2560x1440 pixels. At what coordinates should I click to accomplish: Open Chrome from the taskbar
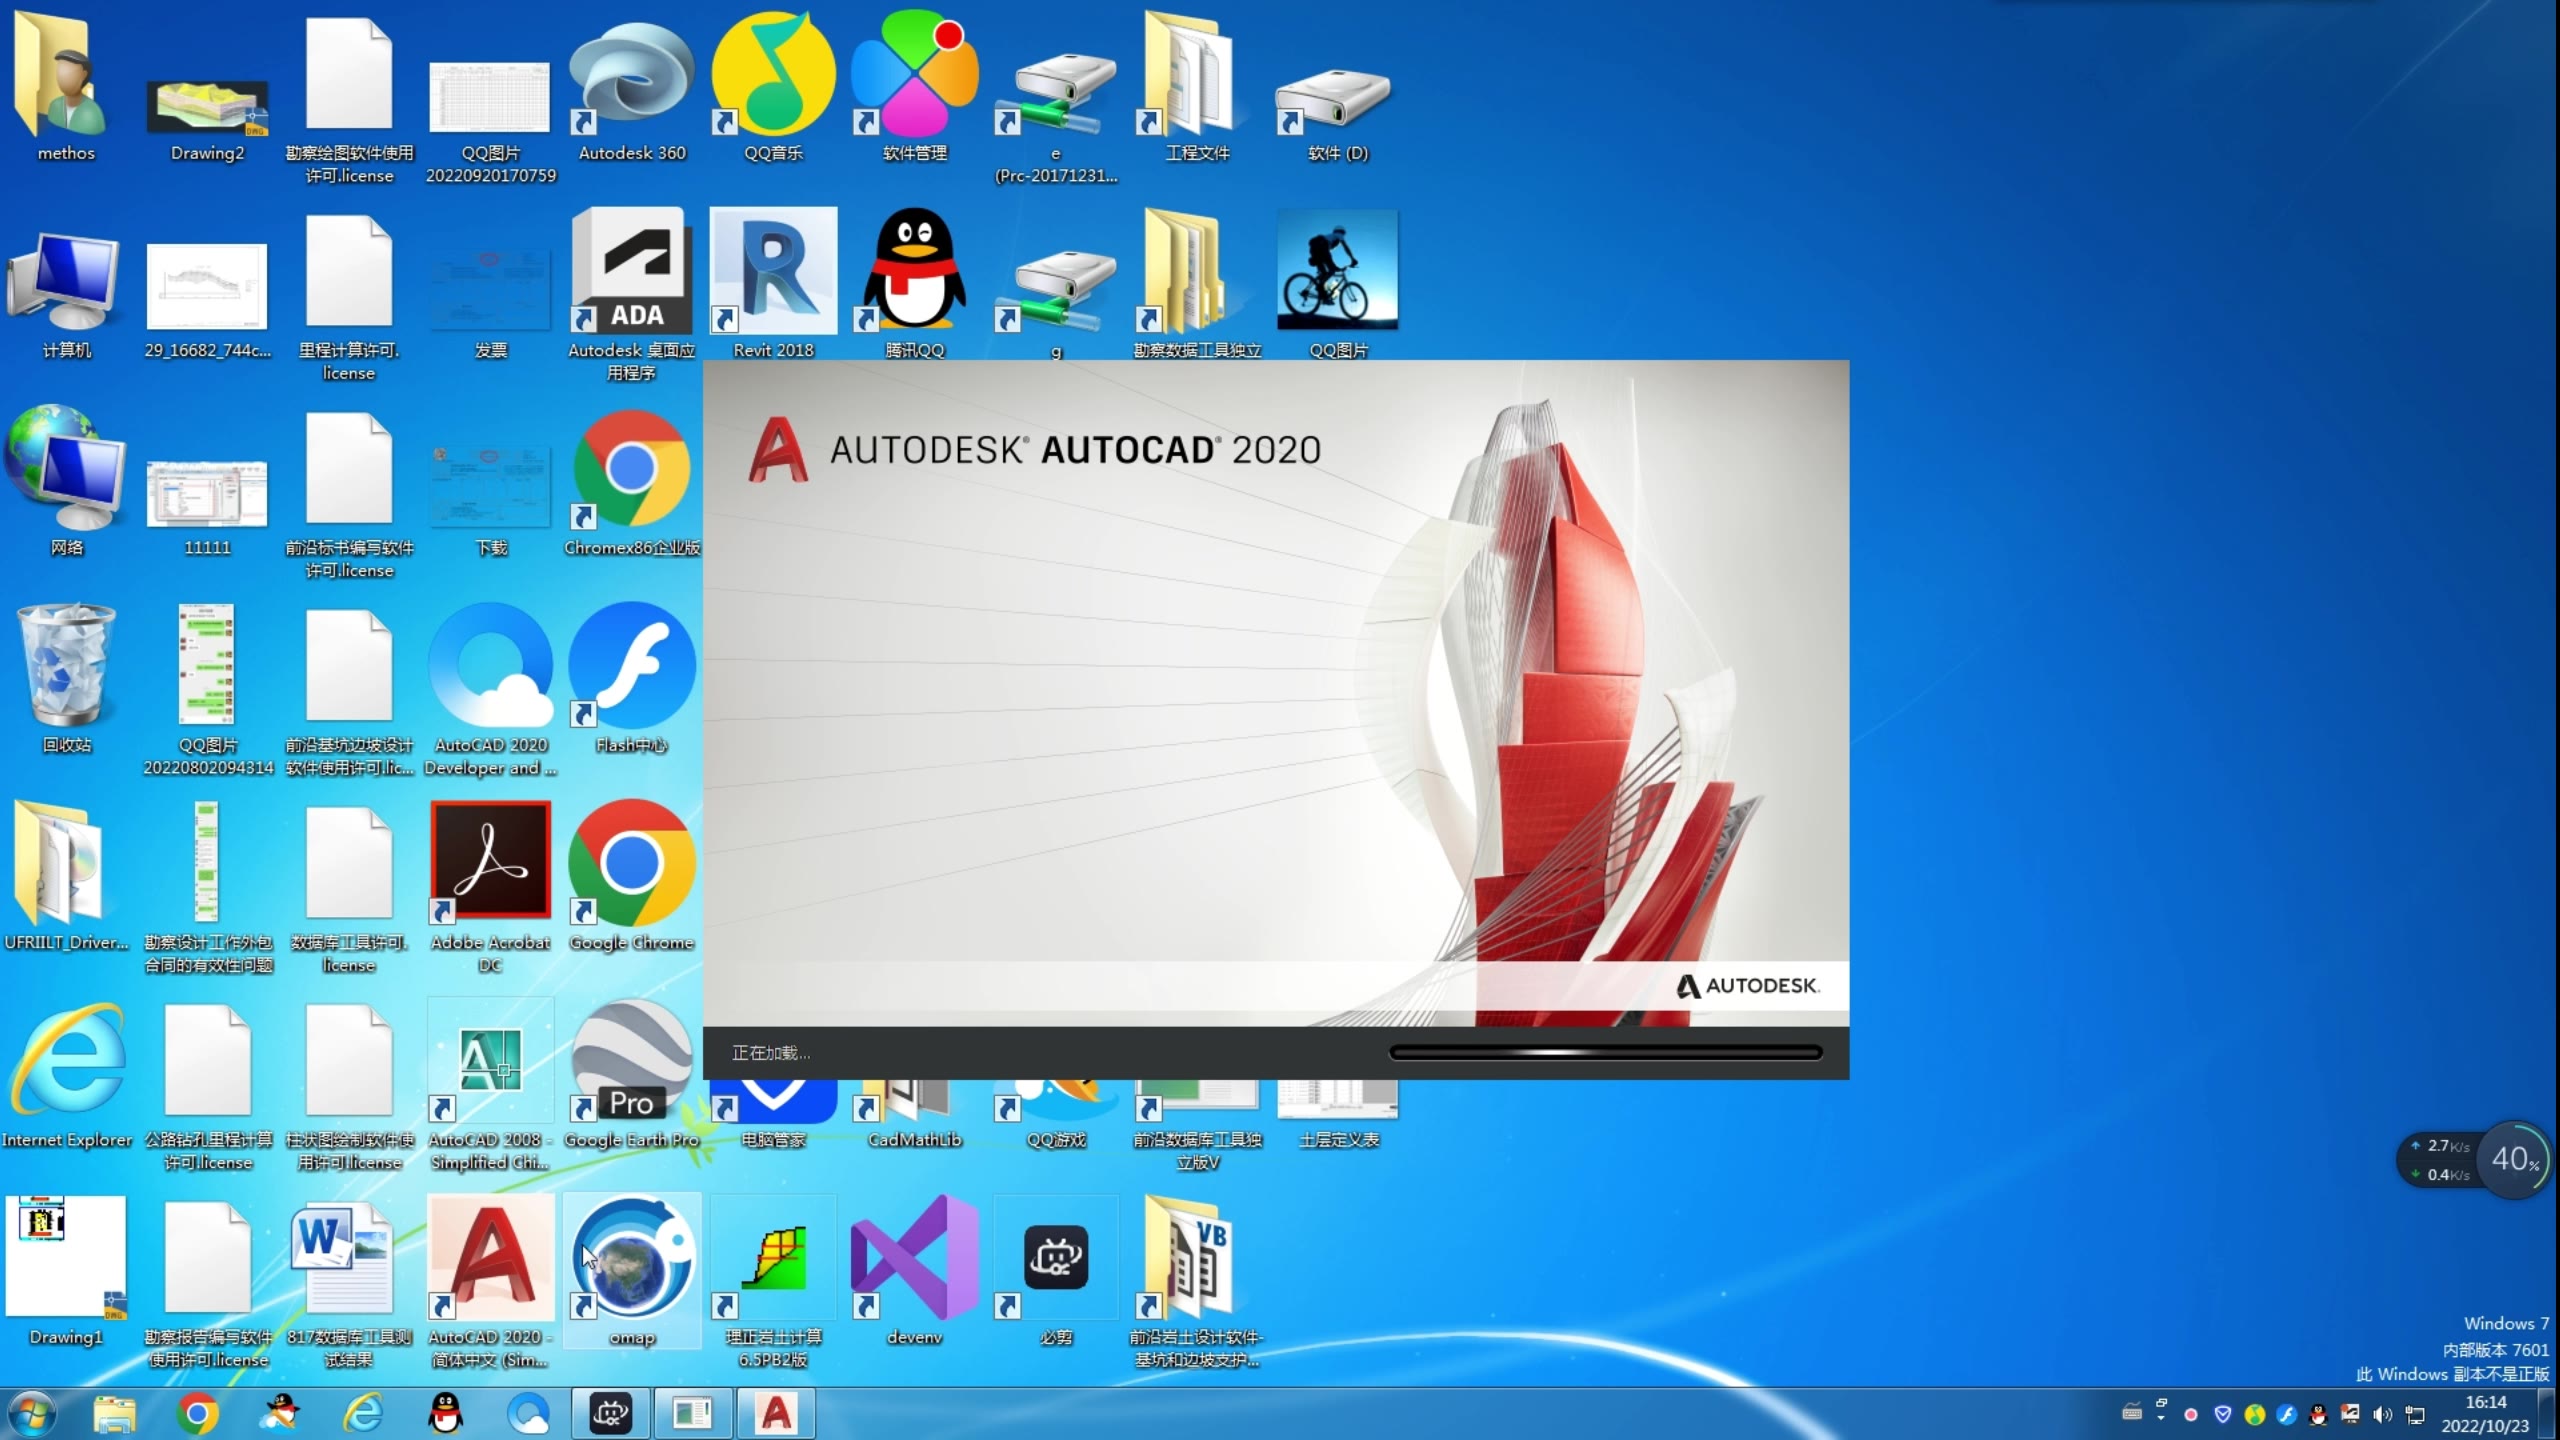tap(197, 1414)
